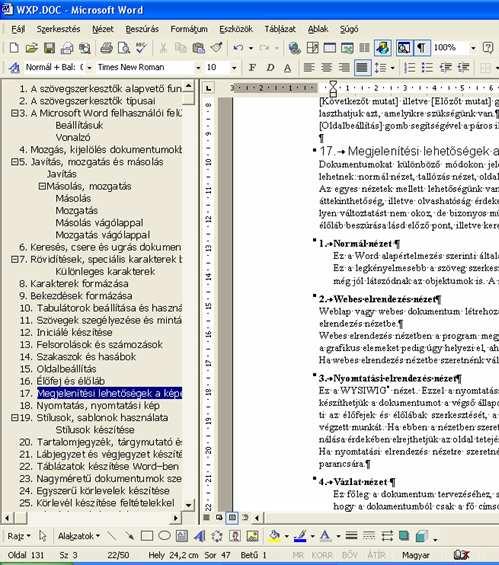Screen dimensions: 499x565
Task: Toggle bold formatting (F button)
Action: [x=252, y=67]
